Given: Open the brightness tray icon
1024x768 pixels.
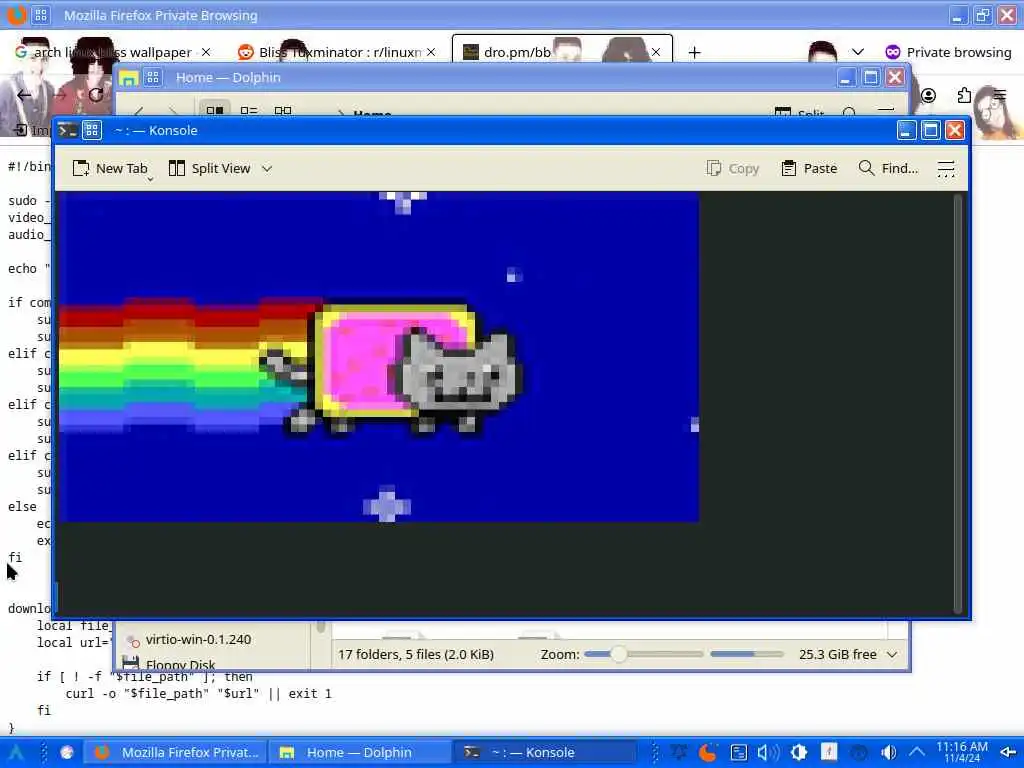Looking at the screenshot, I should coord(799,752).
